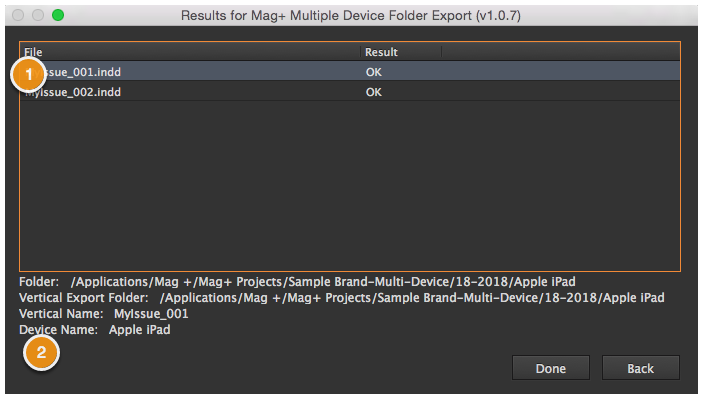This screenshot has height=399, width=703.
Task: Click orange annotation marker 2
Action: [41, 352]
